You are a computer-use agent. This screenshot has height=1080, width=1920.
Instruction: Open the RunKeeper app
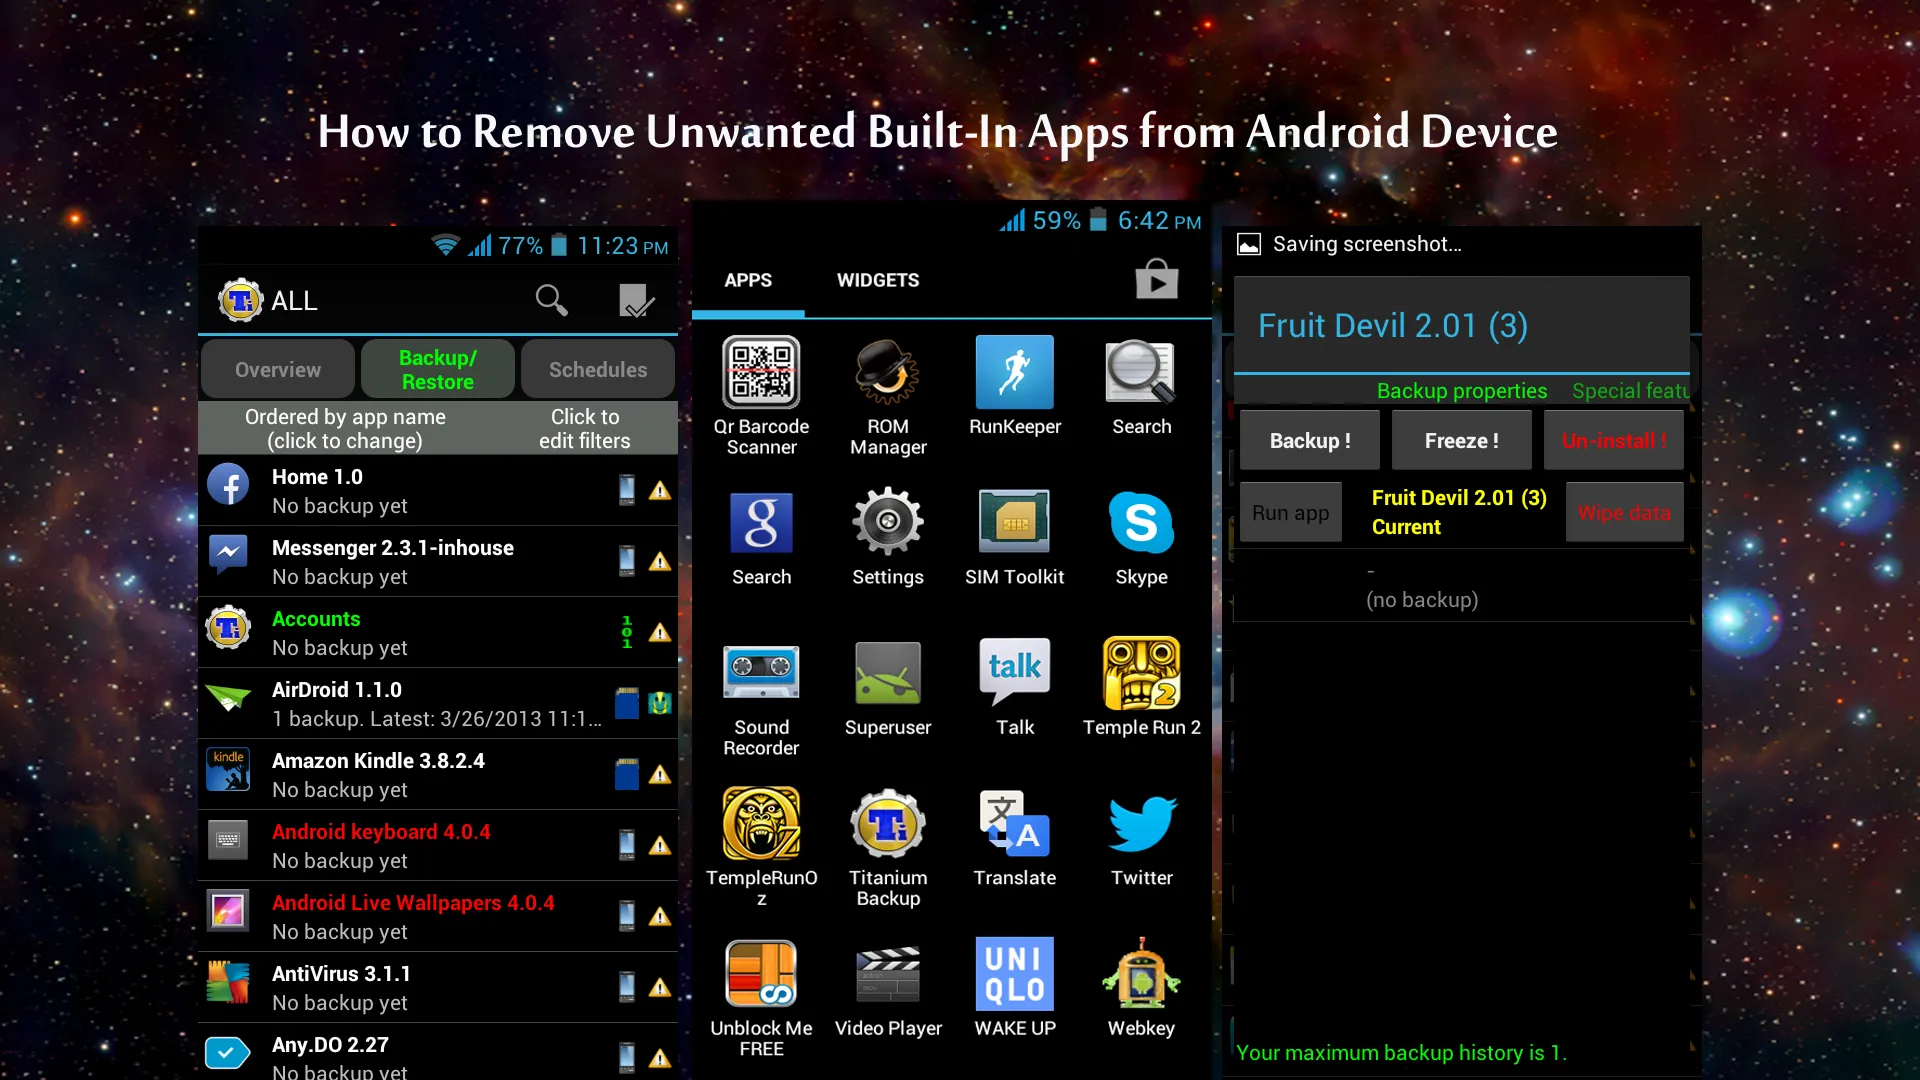(x=1014, y=386)
